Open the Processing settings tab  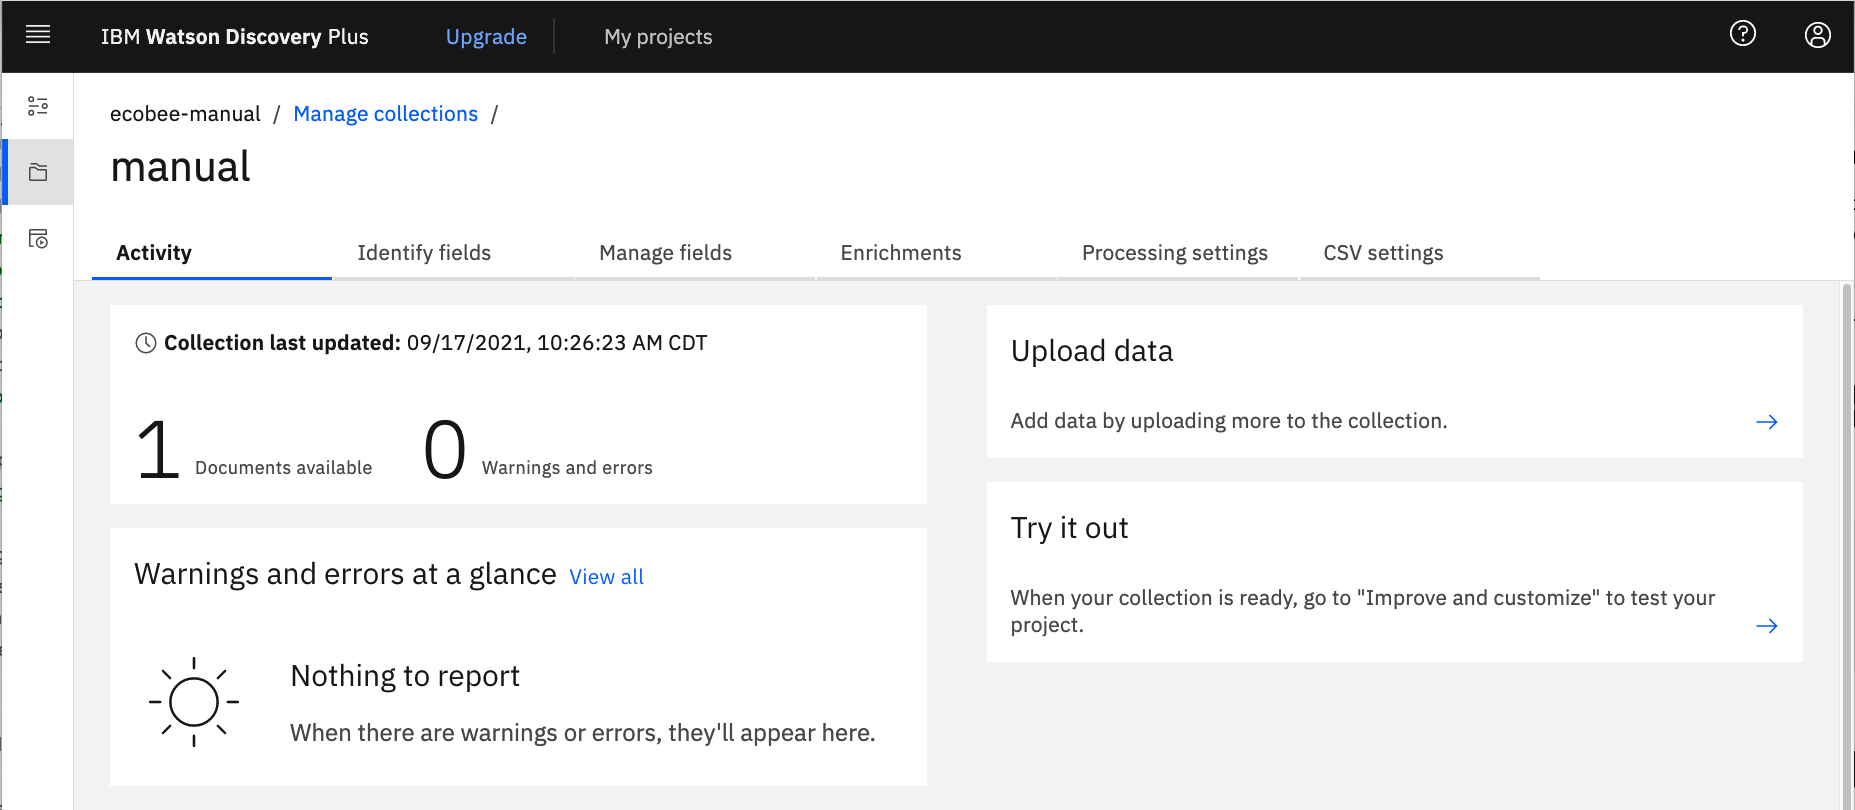(x=1178, y=253)
